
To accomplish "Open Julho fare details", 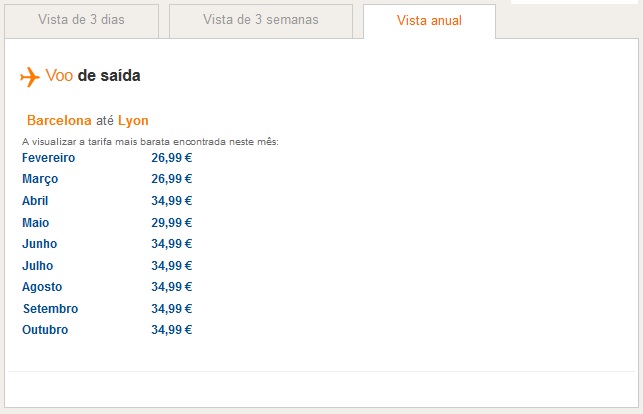I will coord(37,266).
